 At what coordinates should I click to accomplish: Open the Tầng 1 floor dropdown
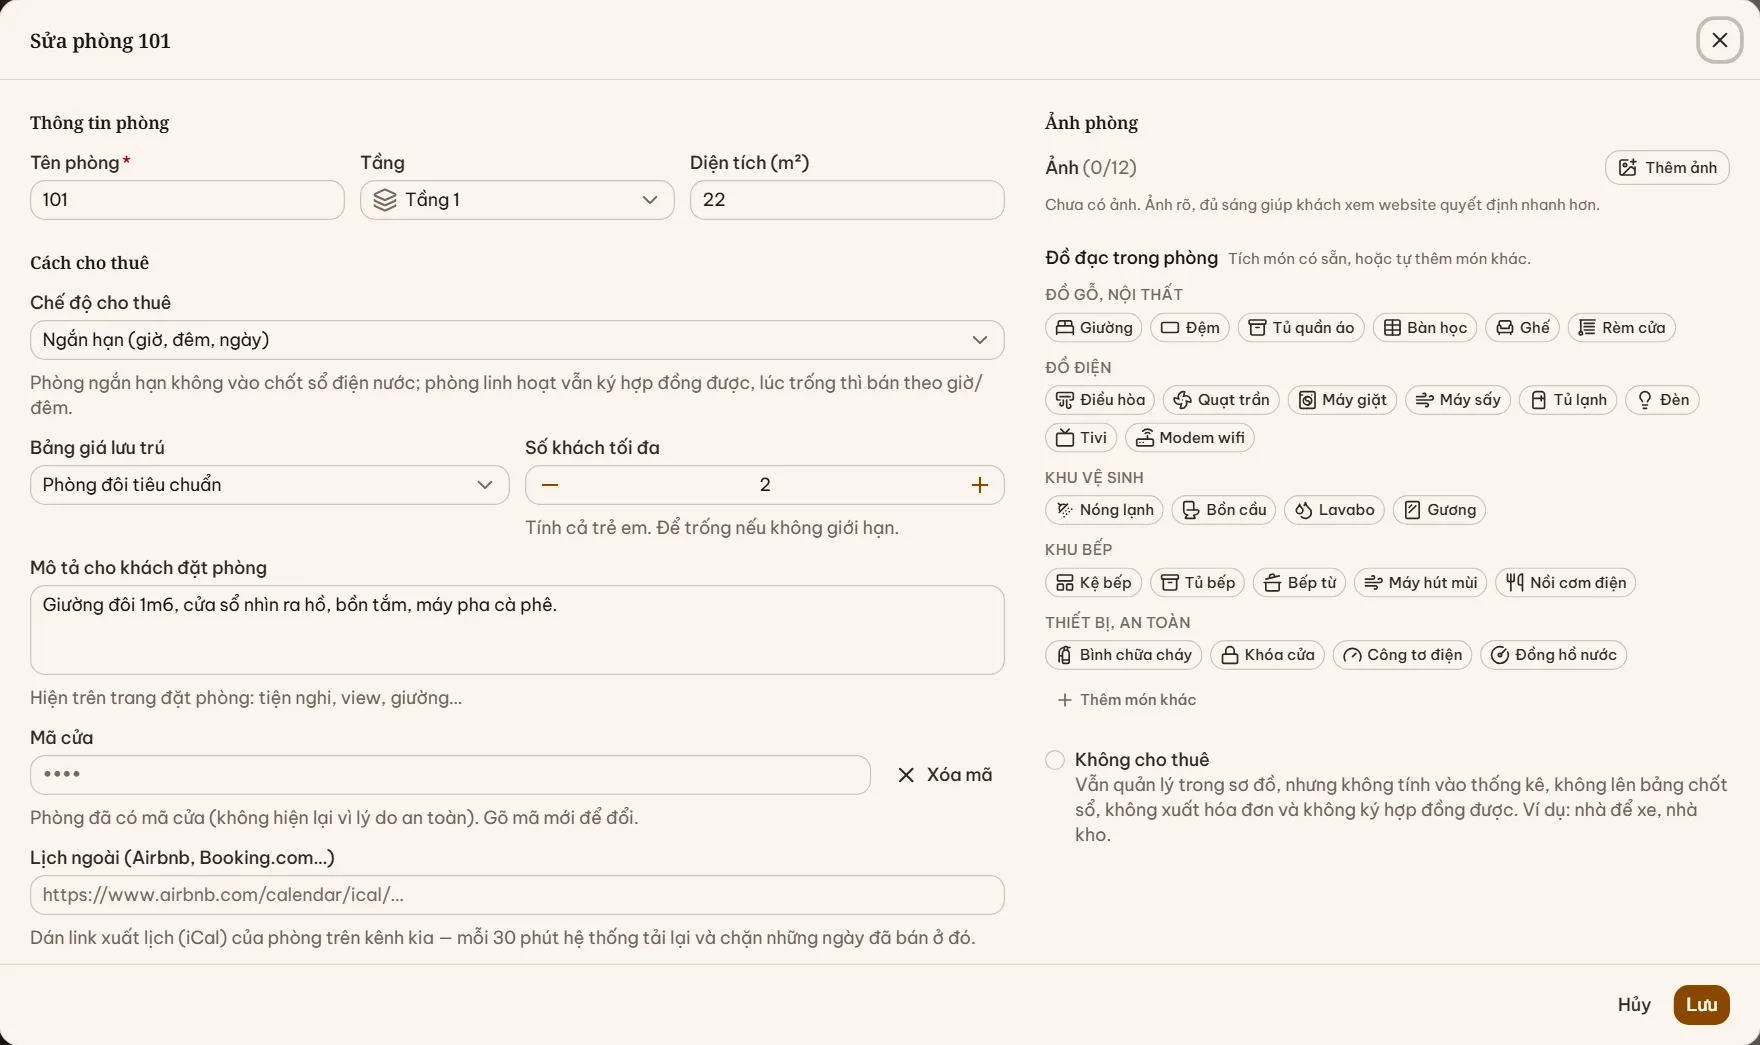(x=517, y=200)
